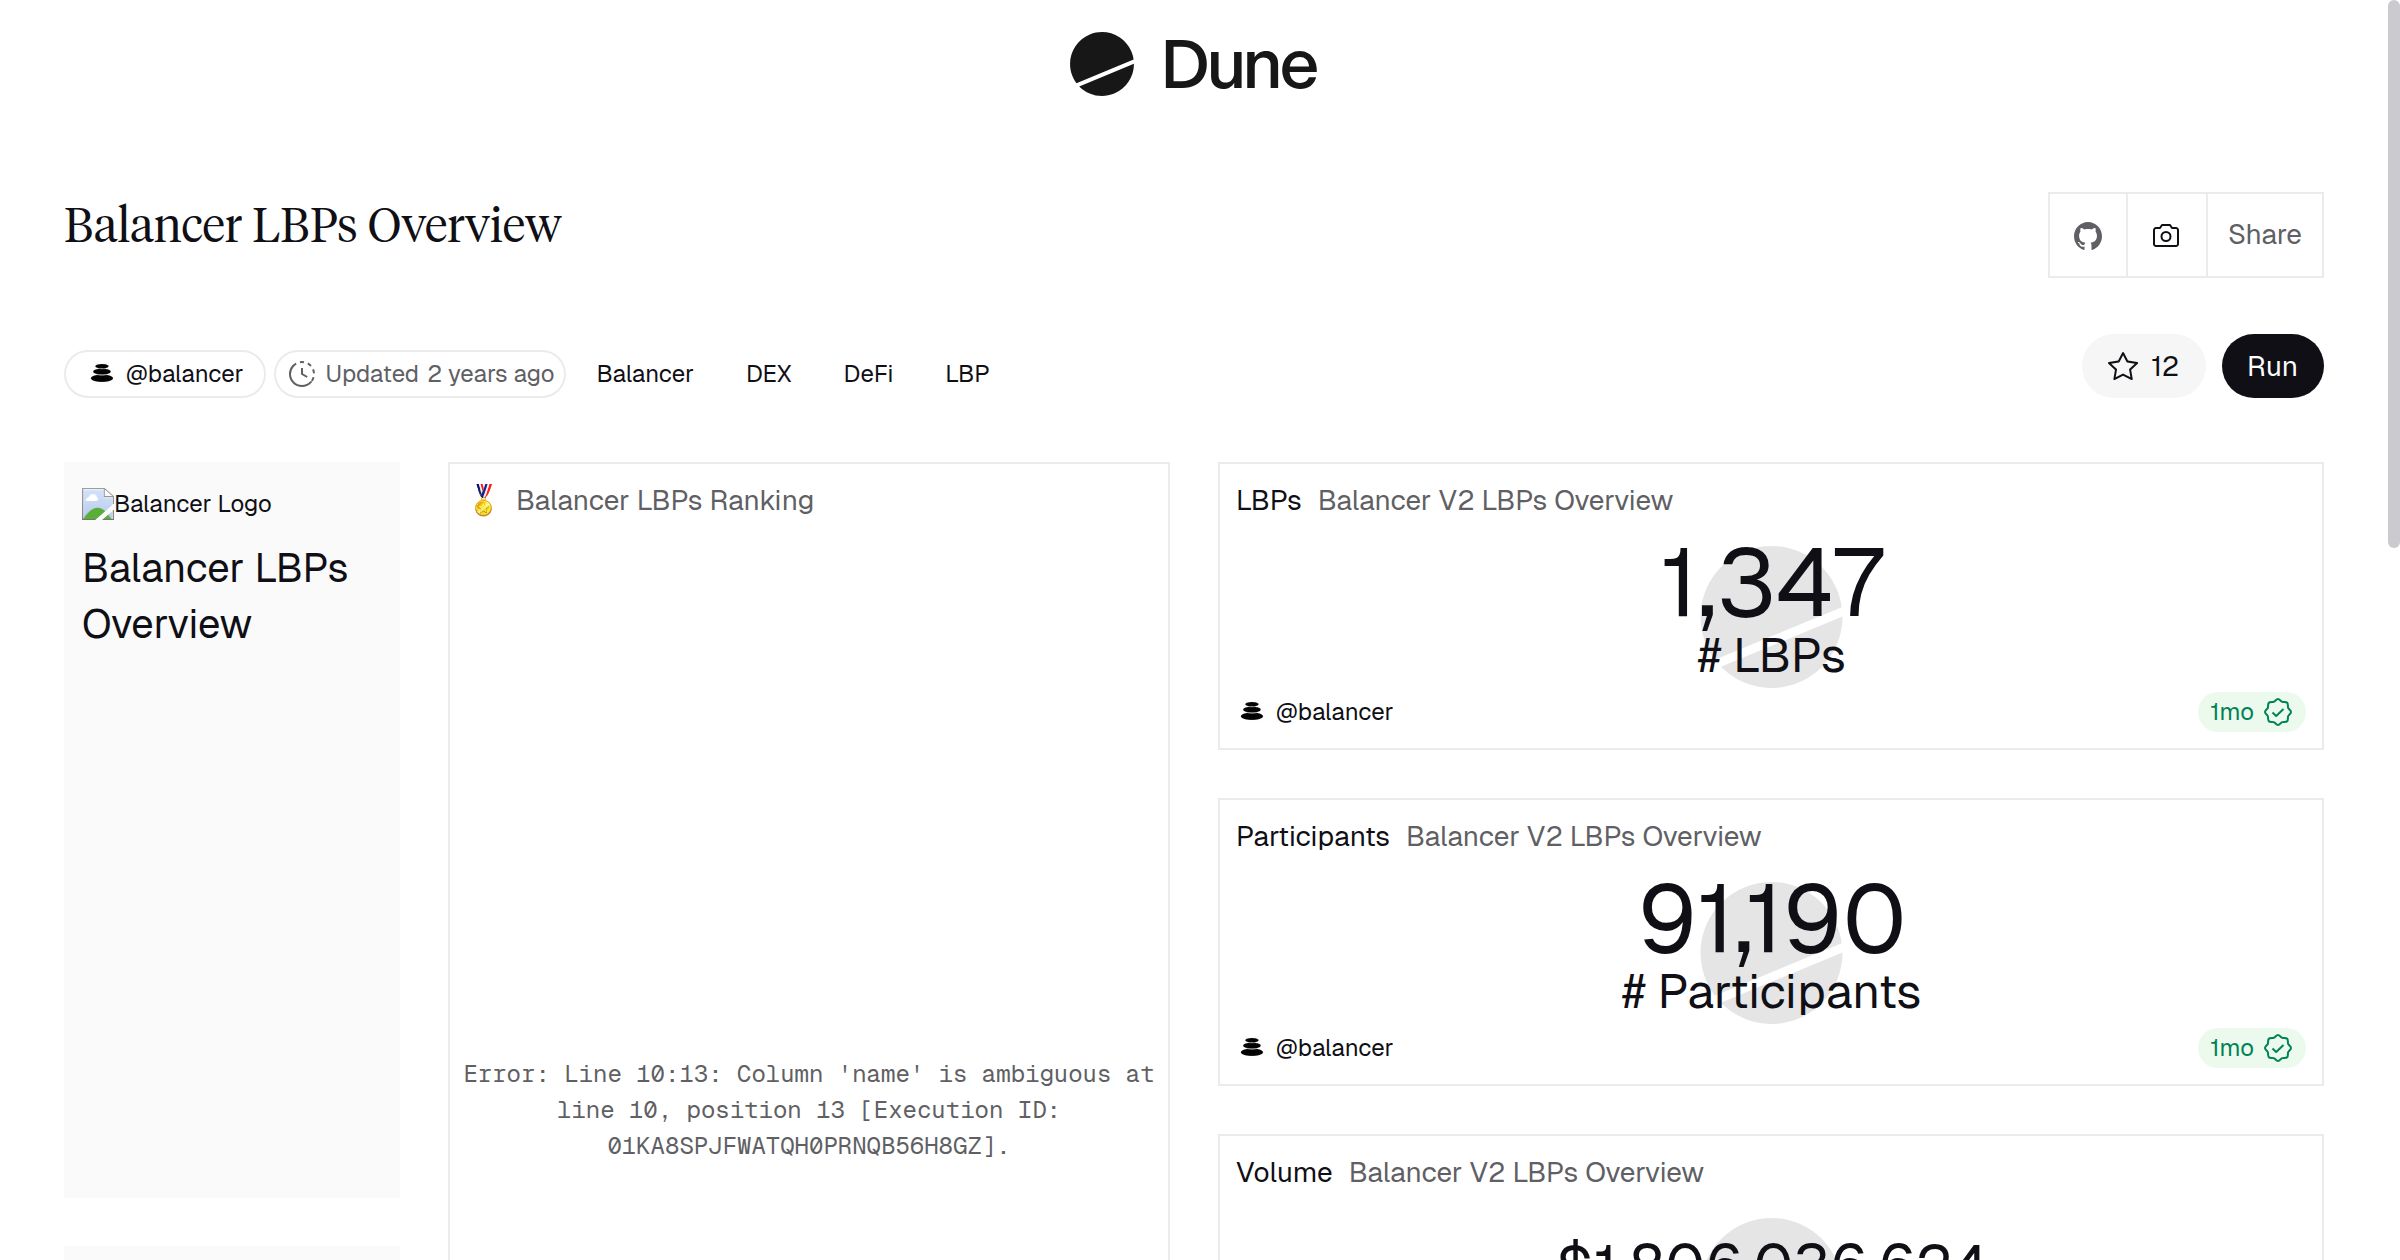Viewport: 2400px width, 1260px height.
Task: Open Balancer LBPs Ranking query title
Action: 664,500
